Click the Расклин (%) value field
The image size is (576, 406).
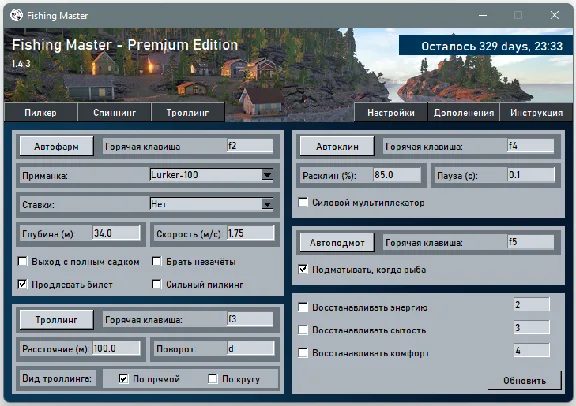click(397, 175)
